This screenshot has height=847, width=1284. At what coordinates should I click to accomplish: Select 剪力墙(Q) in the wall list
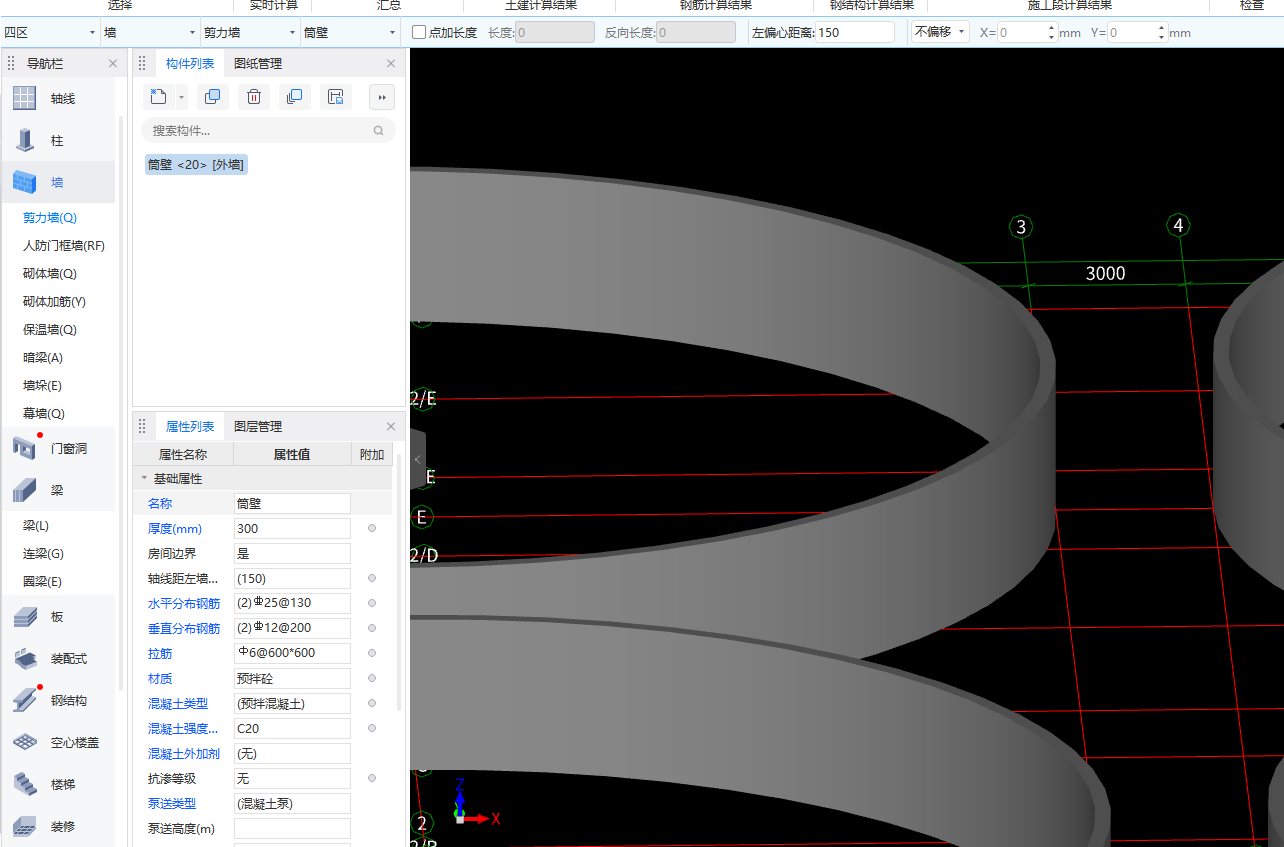tap(50, 218)
